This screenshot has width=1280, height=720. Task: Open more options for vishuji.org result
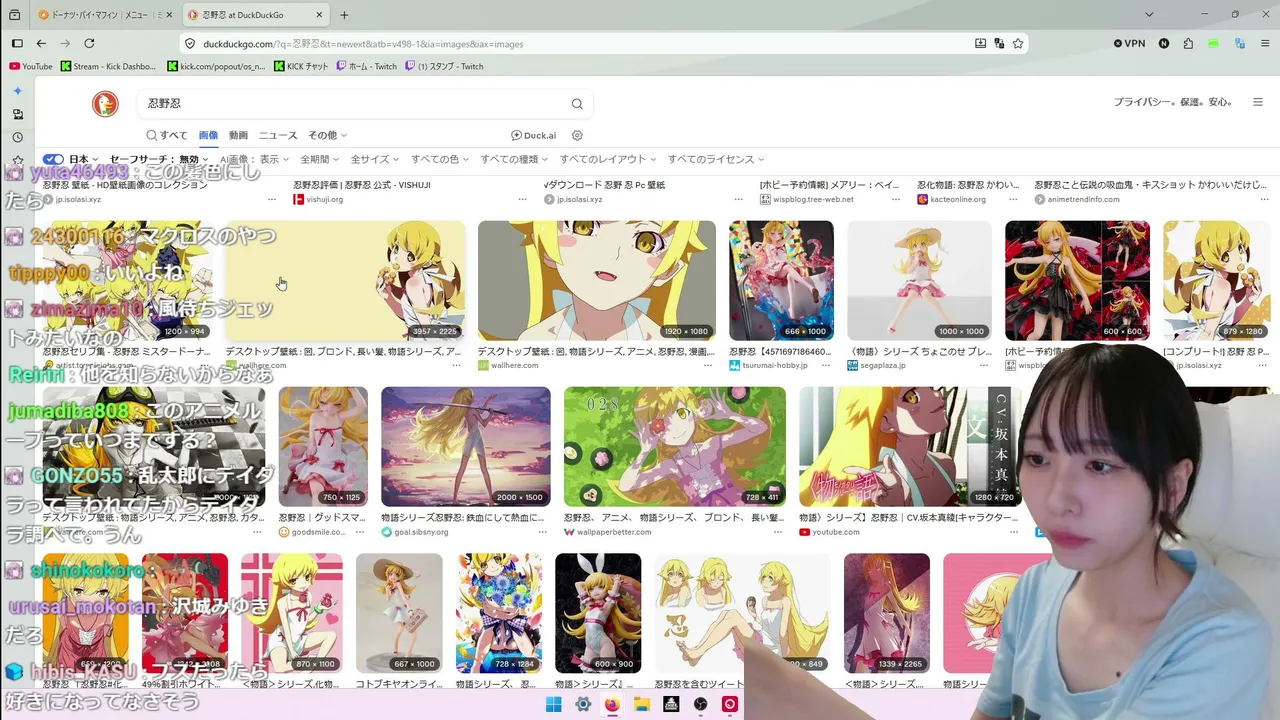pos(522,200)
